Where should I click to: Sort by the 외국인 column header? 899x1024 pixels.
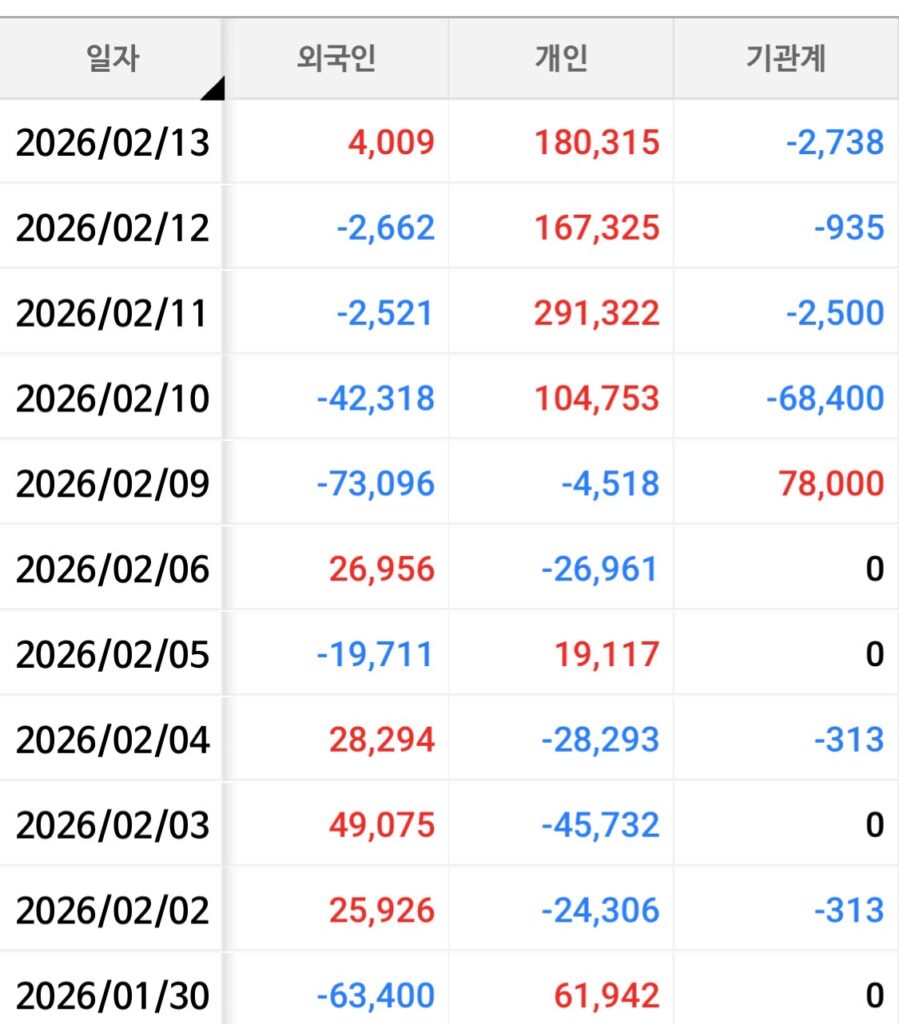pyautogui.click(x=335, y=58)
